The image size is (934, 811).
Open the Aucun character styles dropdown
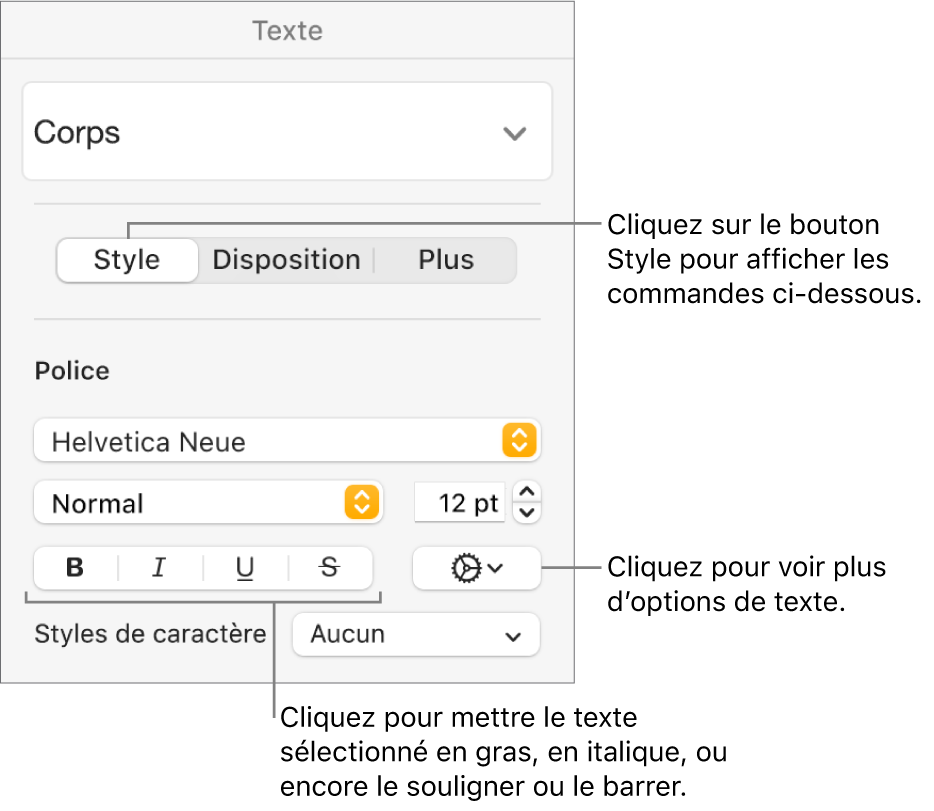(415, 634)
